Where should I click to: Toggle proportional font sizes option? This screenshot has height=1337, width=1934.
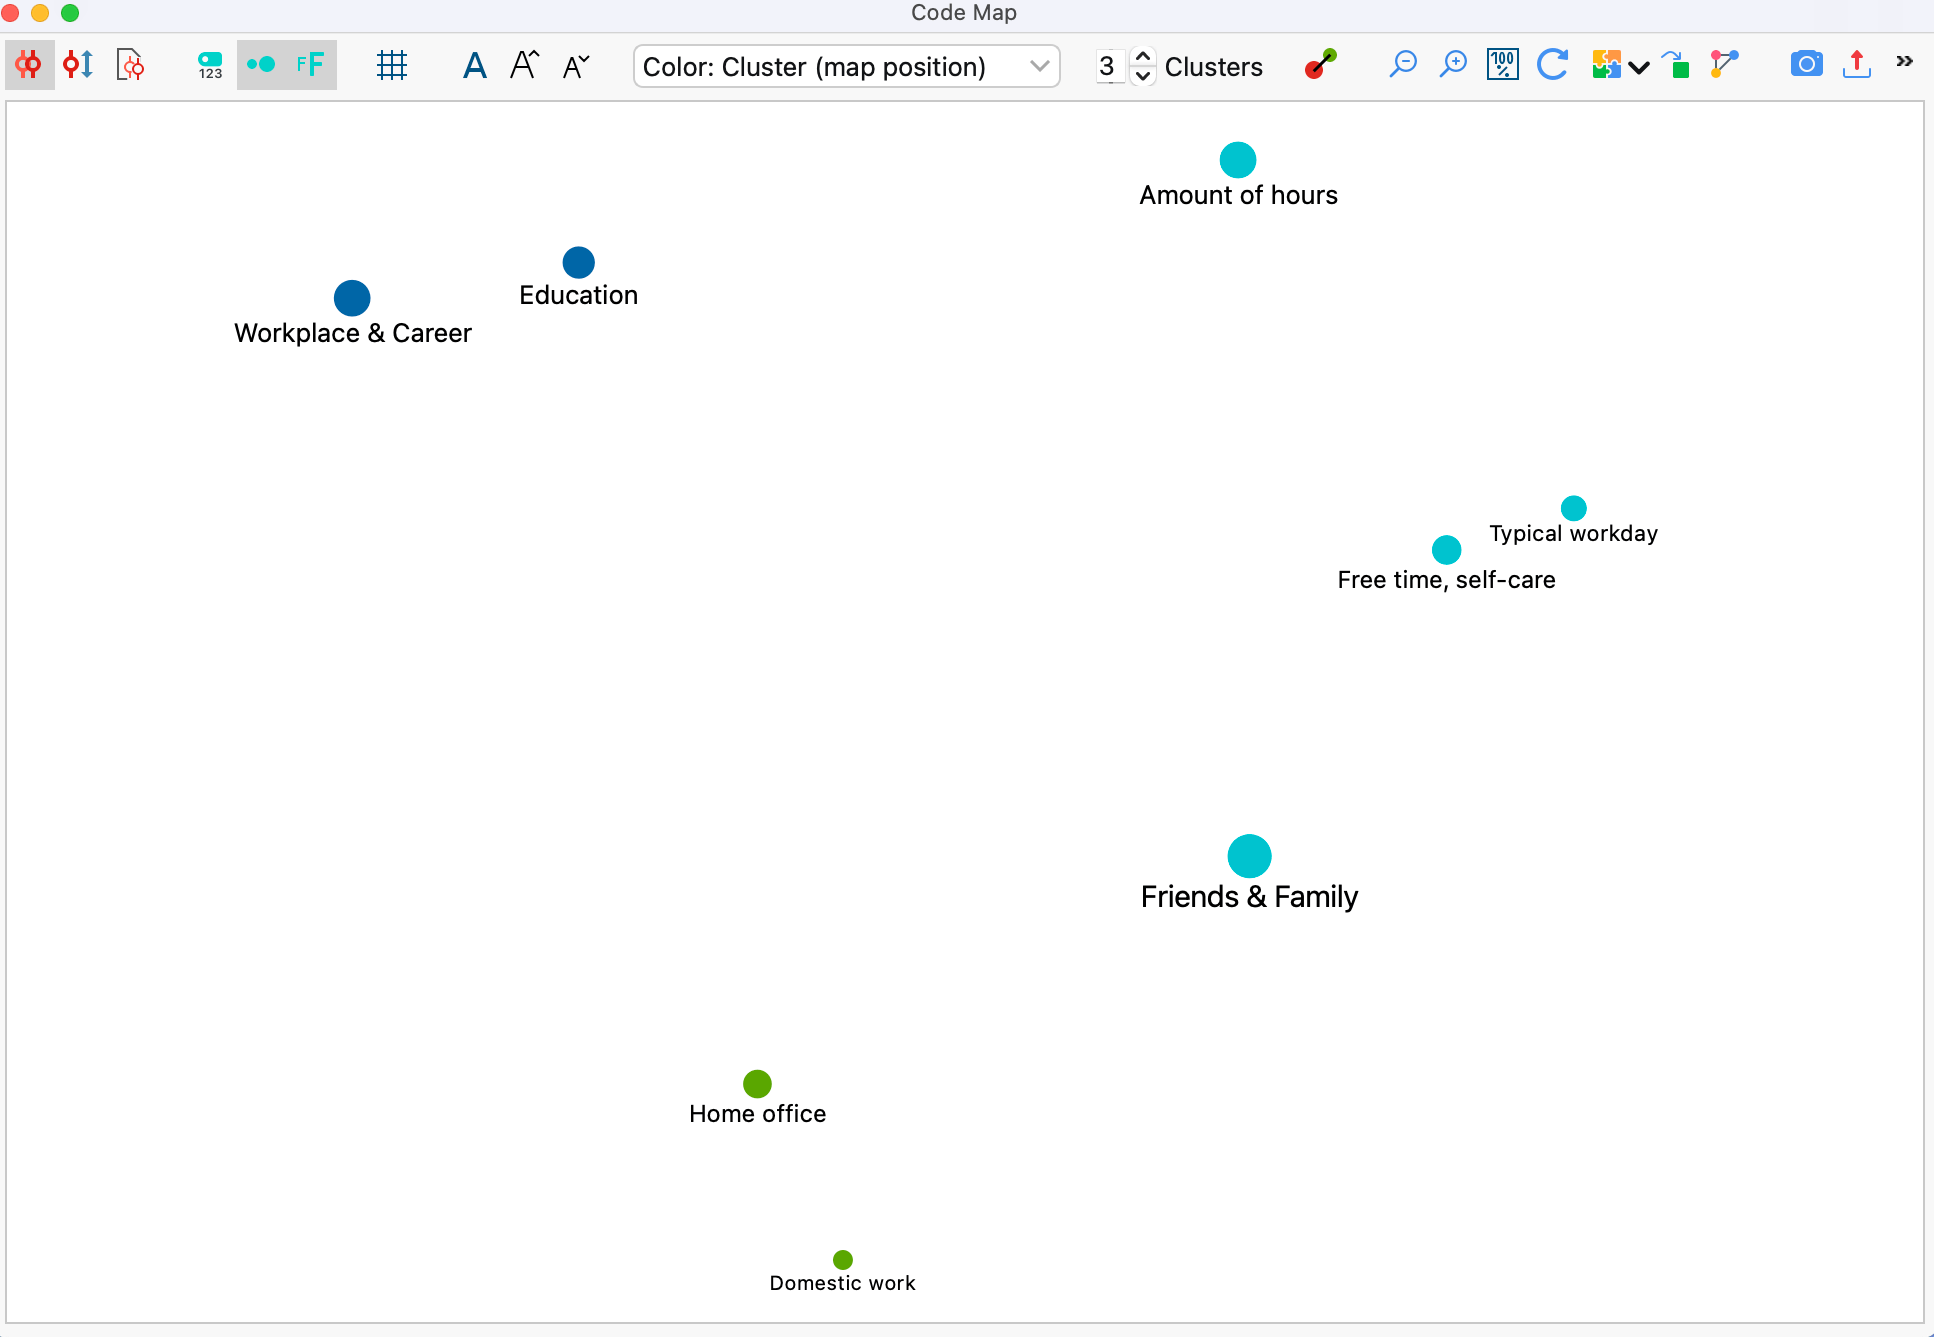coord(310,64)
